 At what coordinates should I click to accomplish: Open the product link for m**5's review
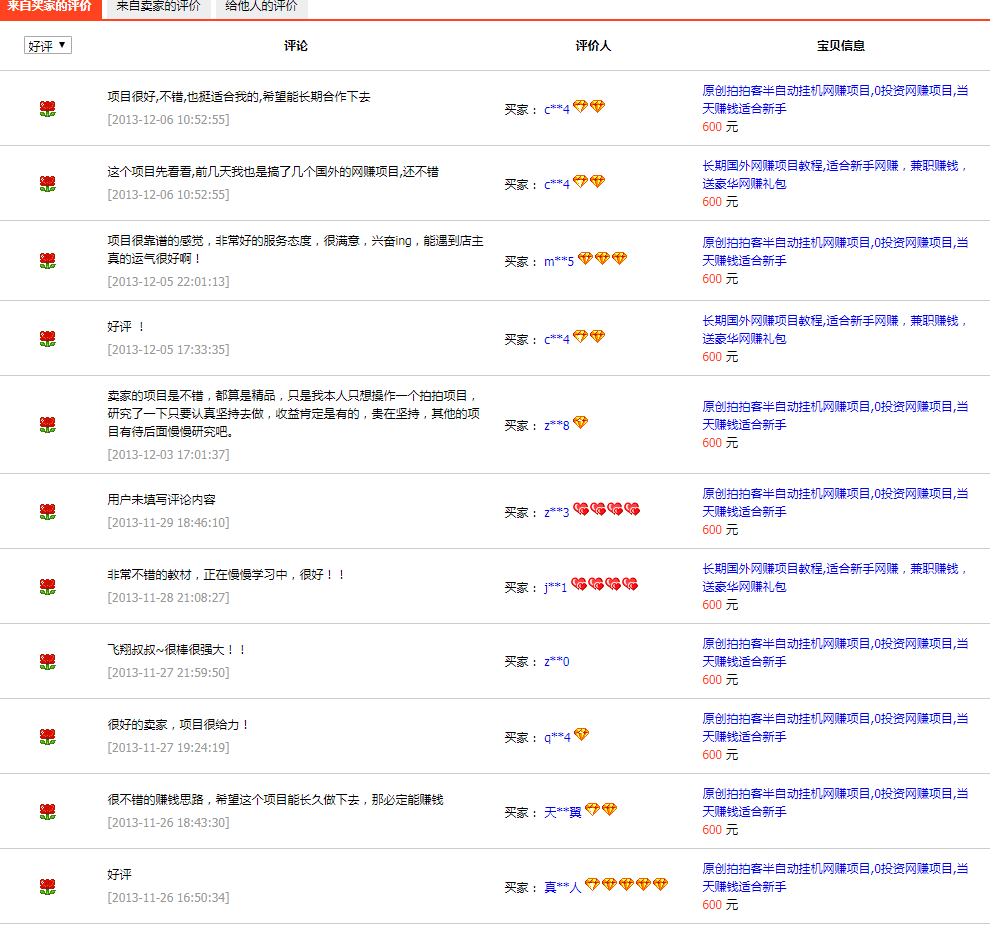point(835,251)
